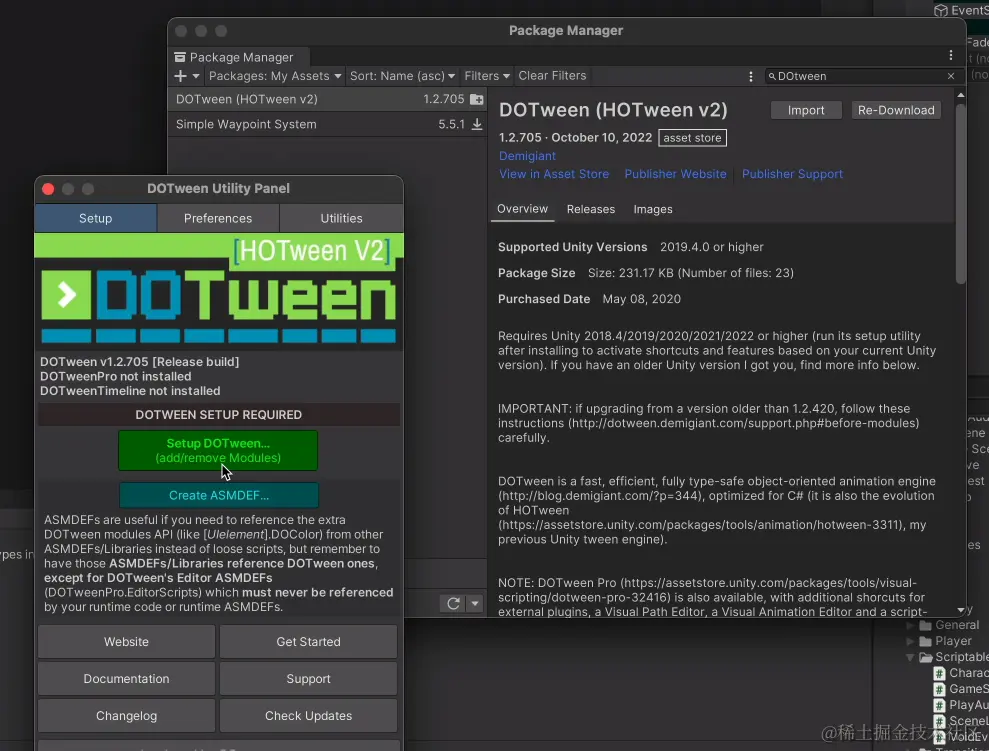
Task: Select the Player folder icon
Action: tap(925, 641)
